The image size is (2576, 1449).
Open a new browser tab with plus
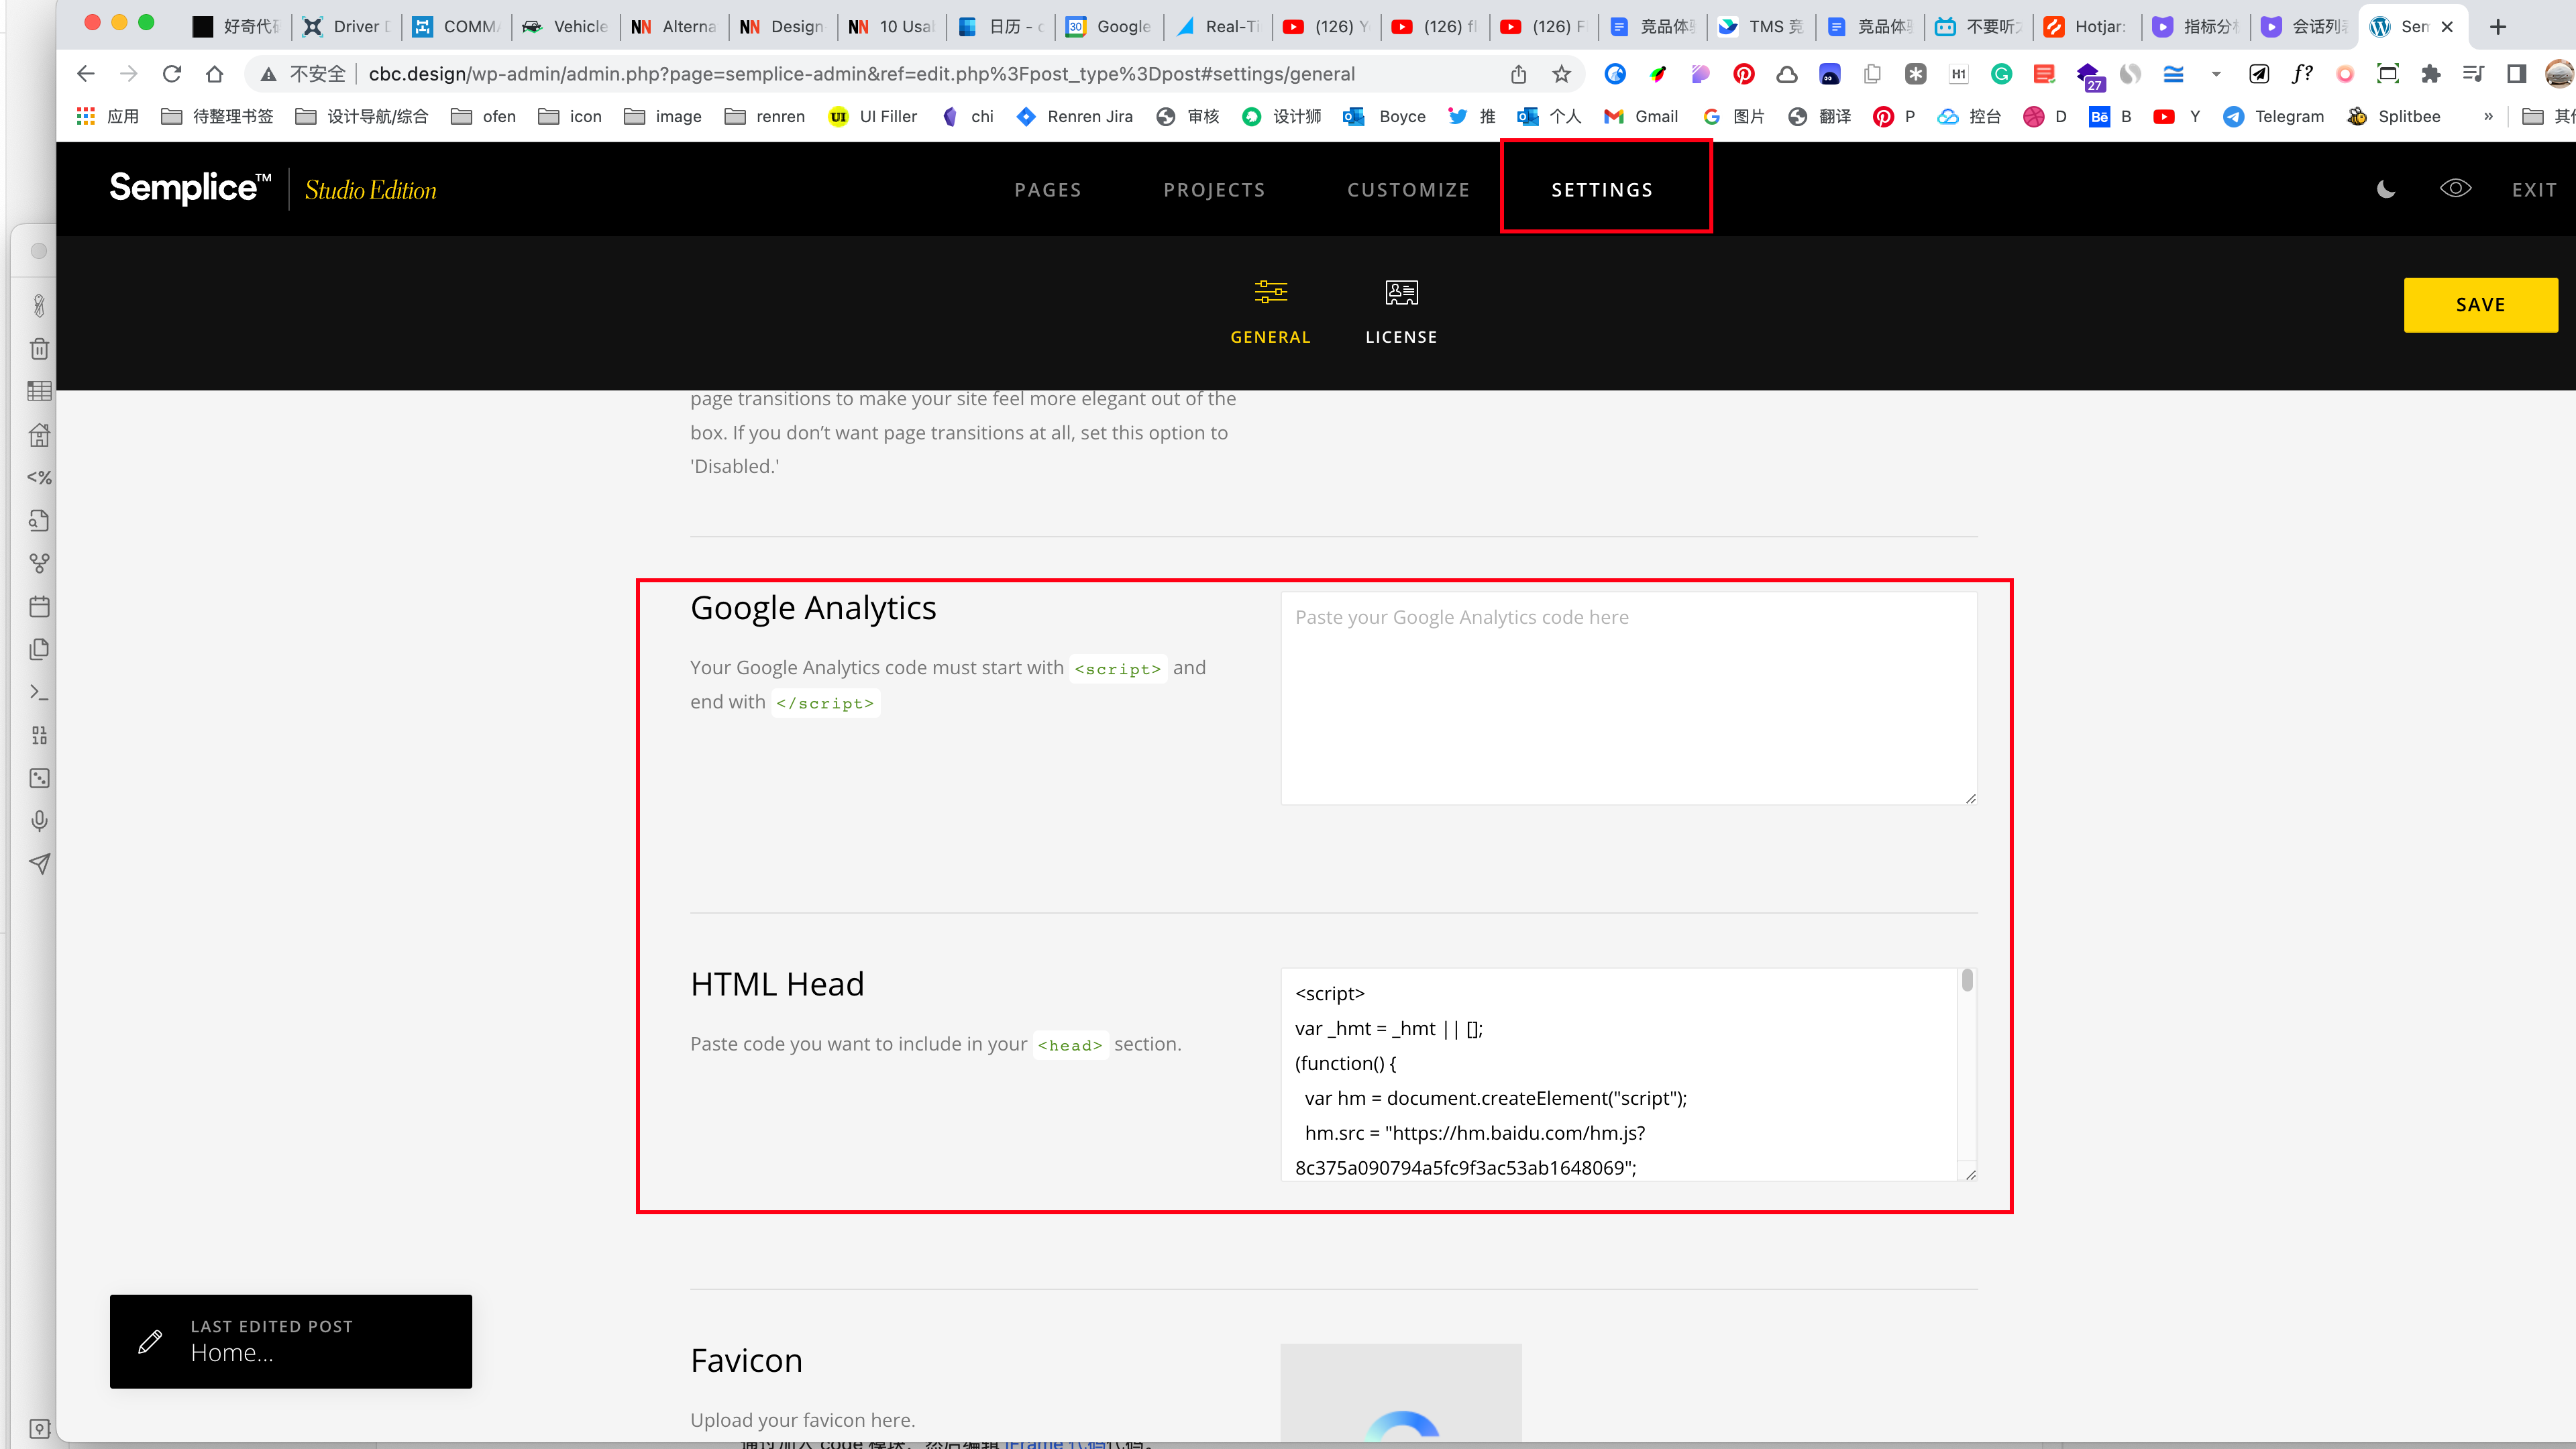(2498, 26)
